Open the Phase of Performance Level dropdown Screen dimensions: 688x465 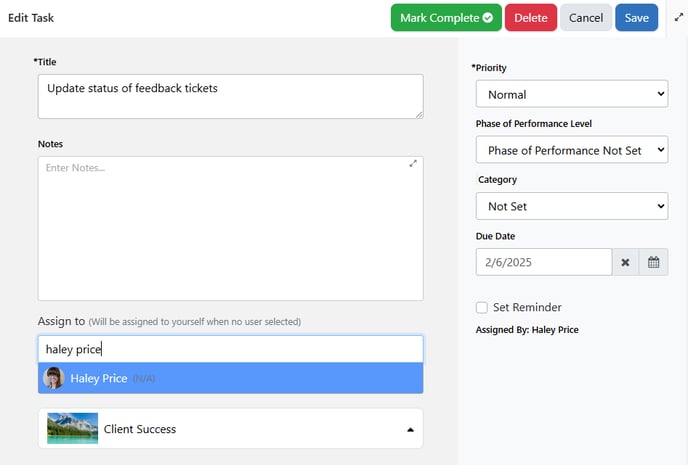(572, 150)
